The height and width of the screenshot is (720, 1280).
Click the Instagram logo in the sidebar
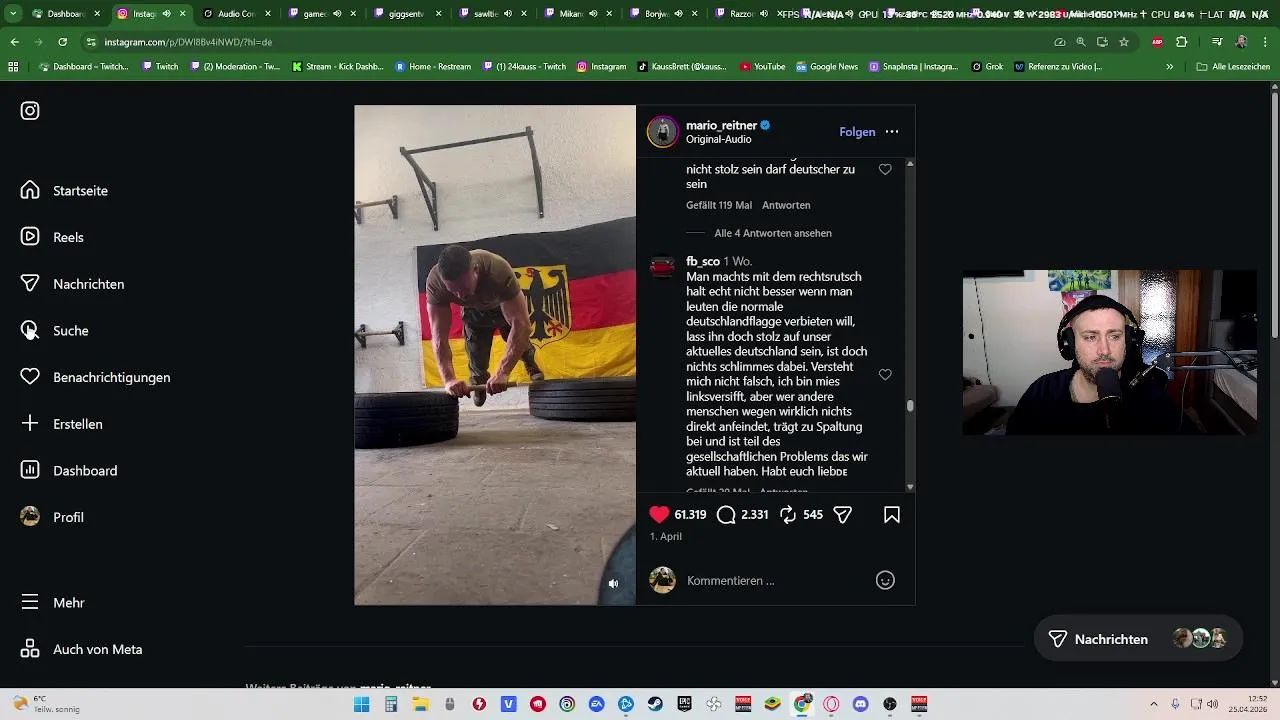tap(30, 111)
